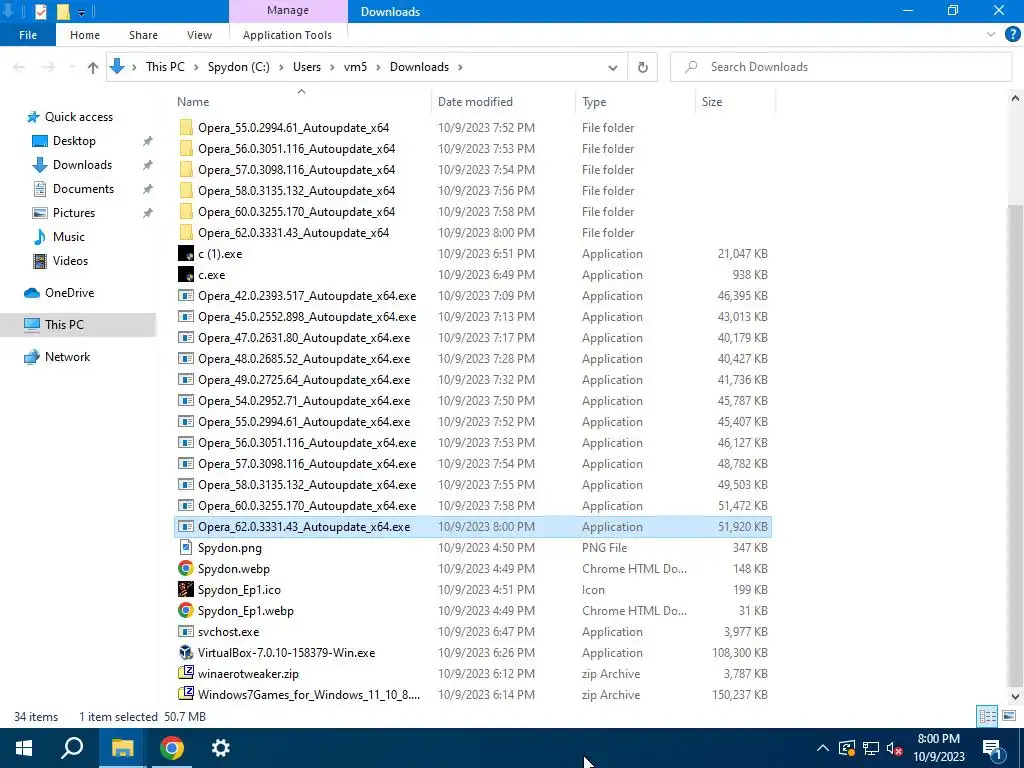Screen dimensions: 1024x768
Task: Sort by Date modified column header
Action: coord(475,102)
